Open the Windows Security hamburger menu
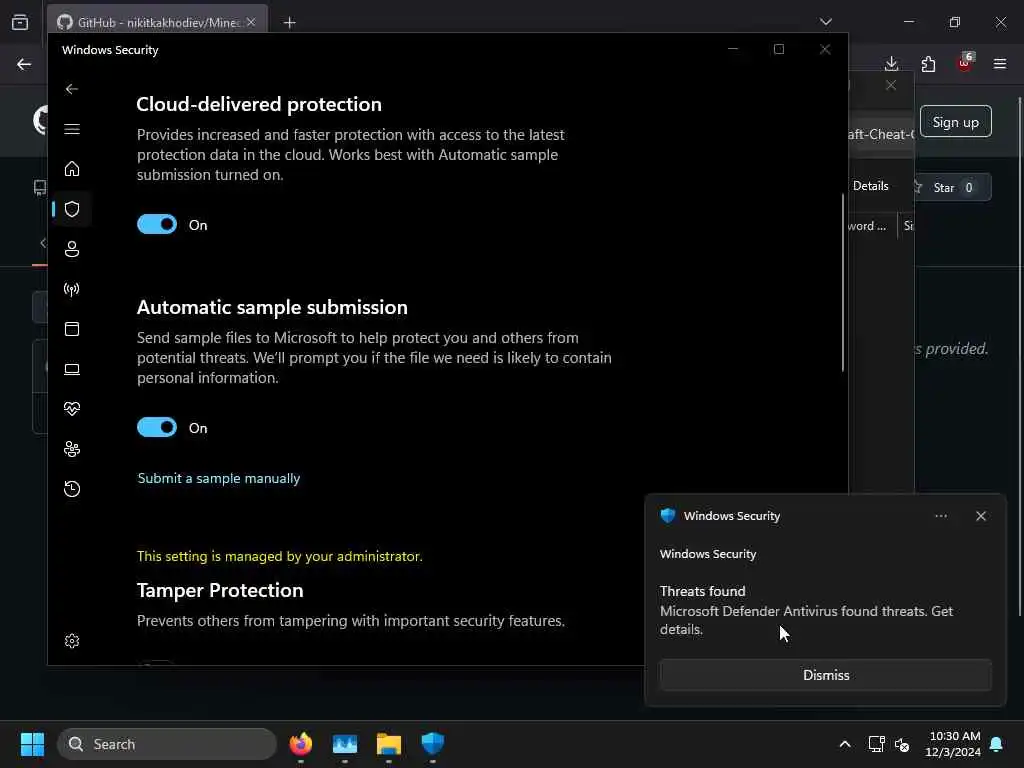 click(x=72, y=129)
